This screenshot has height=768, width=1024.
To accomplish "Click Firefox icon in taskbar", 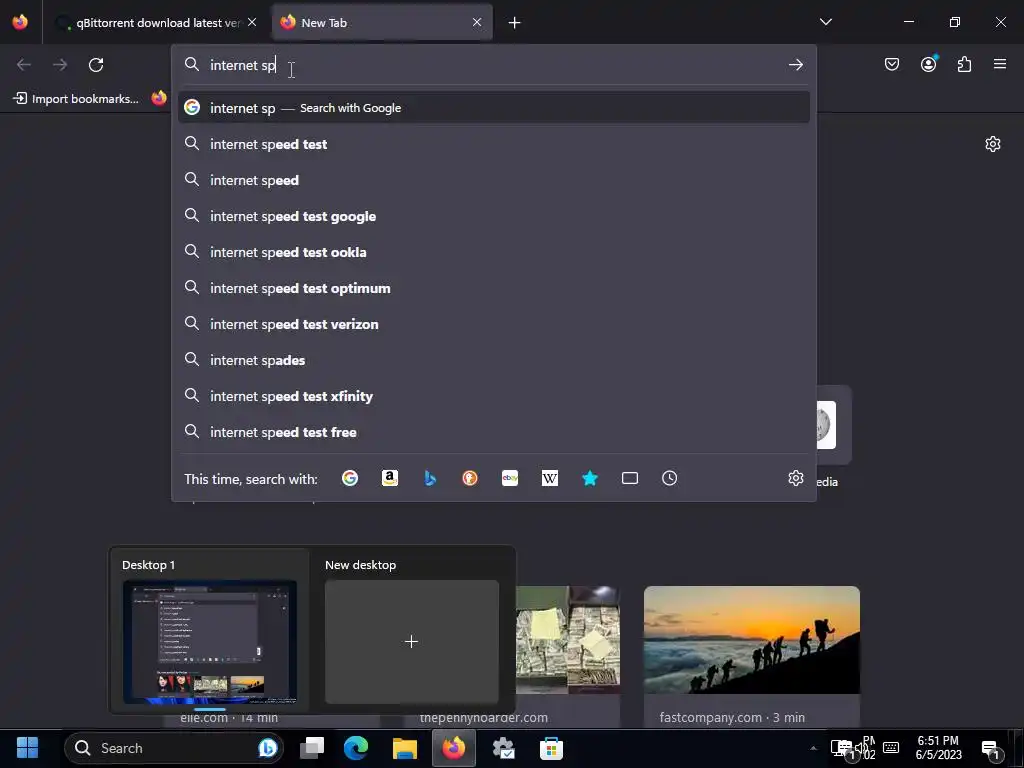I will [x=454, y=748].
